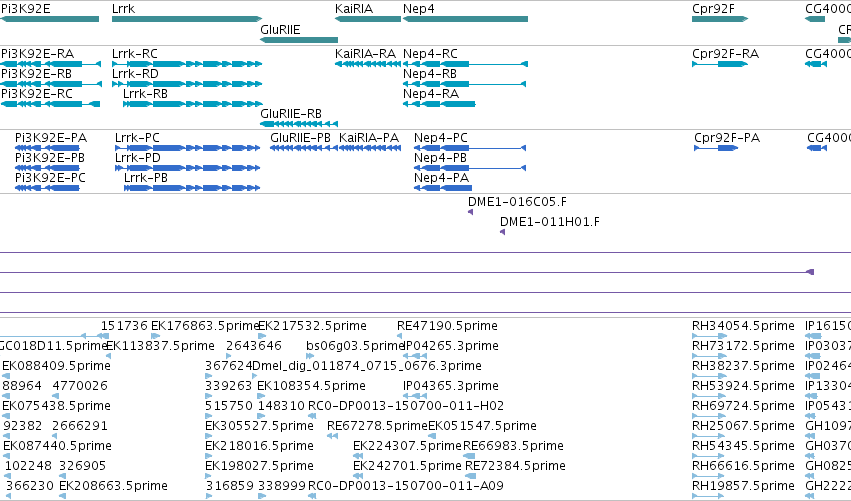
Task: Click EST EK075438.5prime
Action: tap(6, 416)
